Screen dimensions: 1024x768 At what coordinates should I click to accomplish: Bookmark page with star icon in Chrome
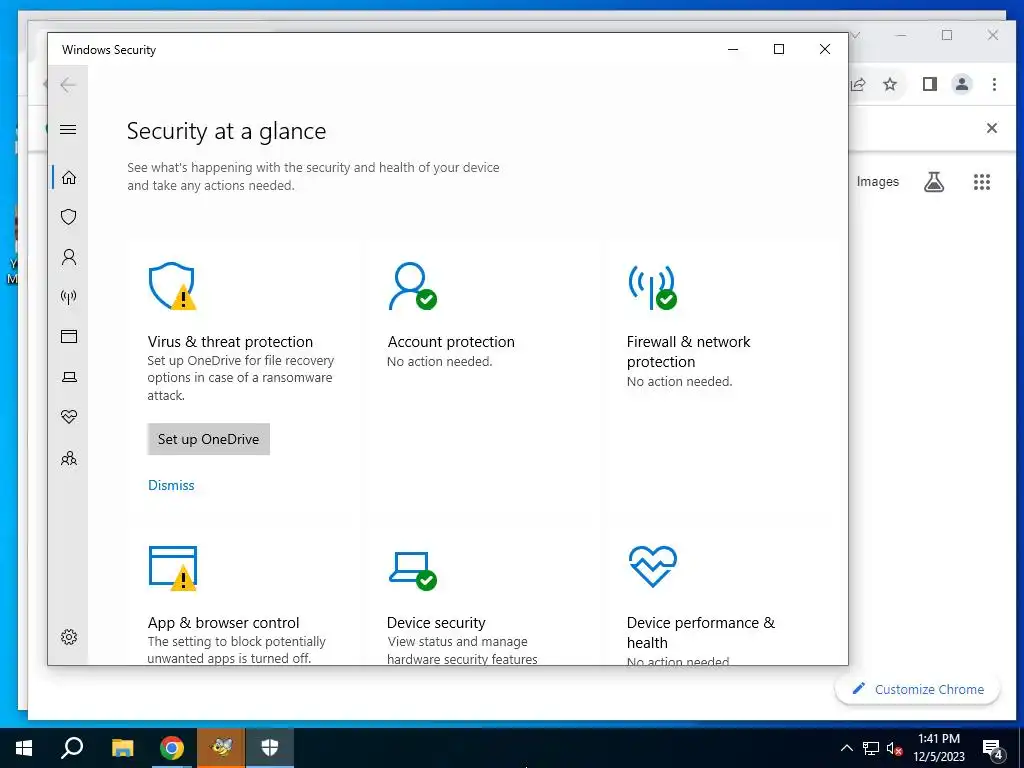pyautogui.click(x=889, y=84)
